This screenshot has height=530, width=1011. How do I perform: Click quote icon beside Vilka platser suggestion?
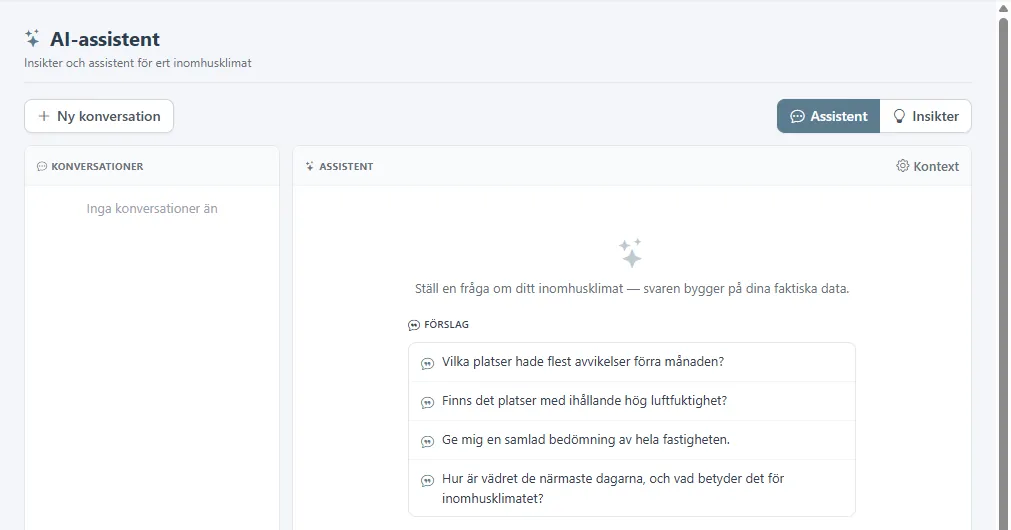click(x=427, y=364)
